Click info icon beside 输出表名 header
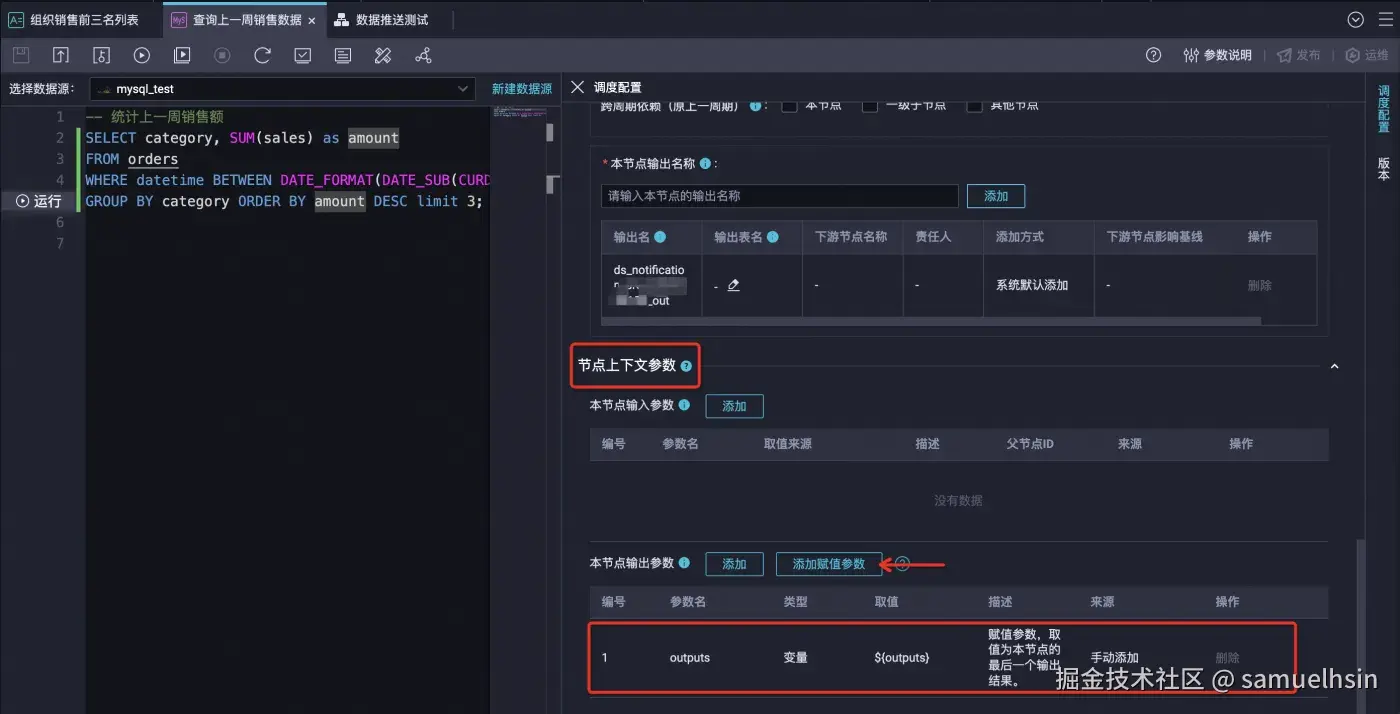 pyautogui.click(x=773, y=237)
